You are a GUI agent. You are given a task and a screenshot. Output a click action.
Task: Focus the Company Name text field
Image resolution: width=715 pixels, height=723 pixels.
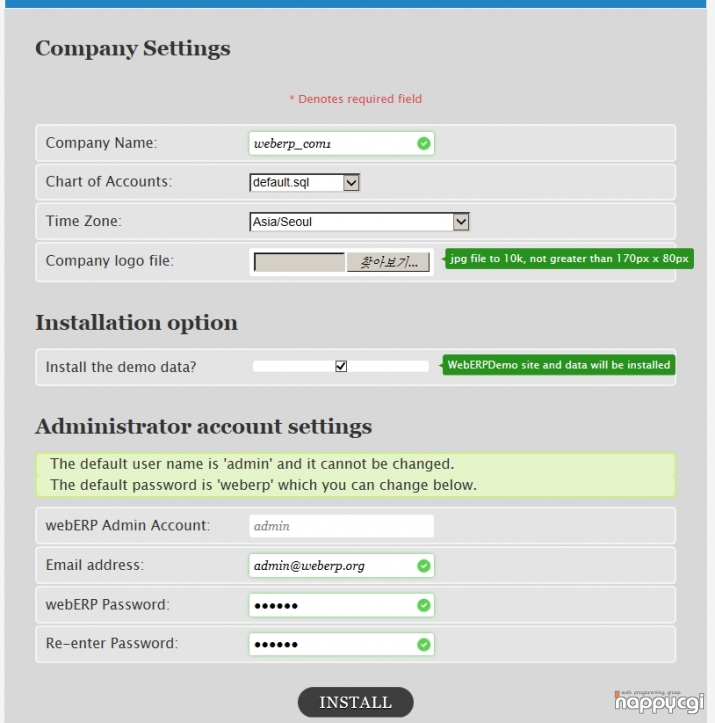tap(341, 143)
